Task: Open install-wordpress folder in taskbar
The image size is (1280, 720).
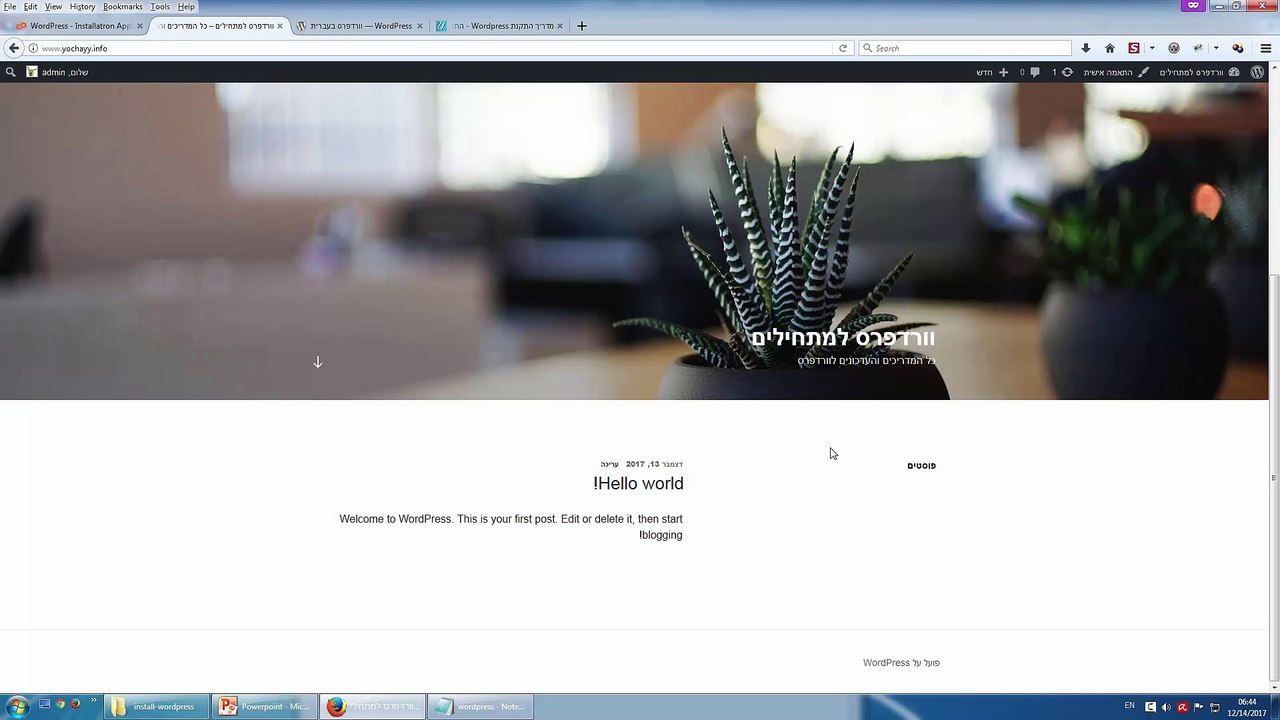Action: point(157,707)
